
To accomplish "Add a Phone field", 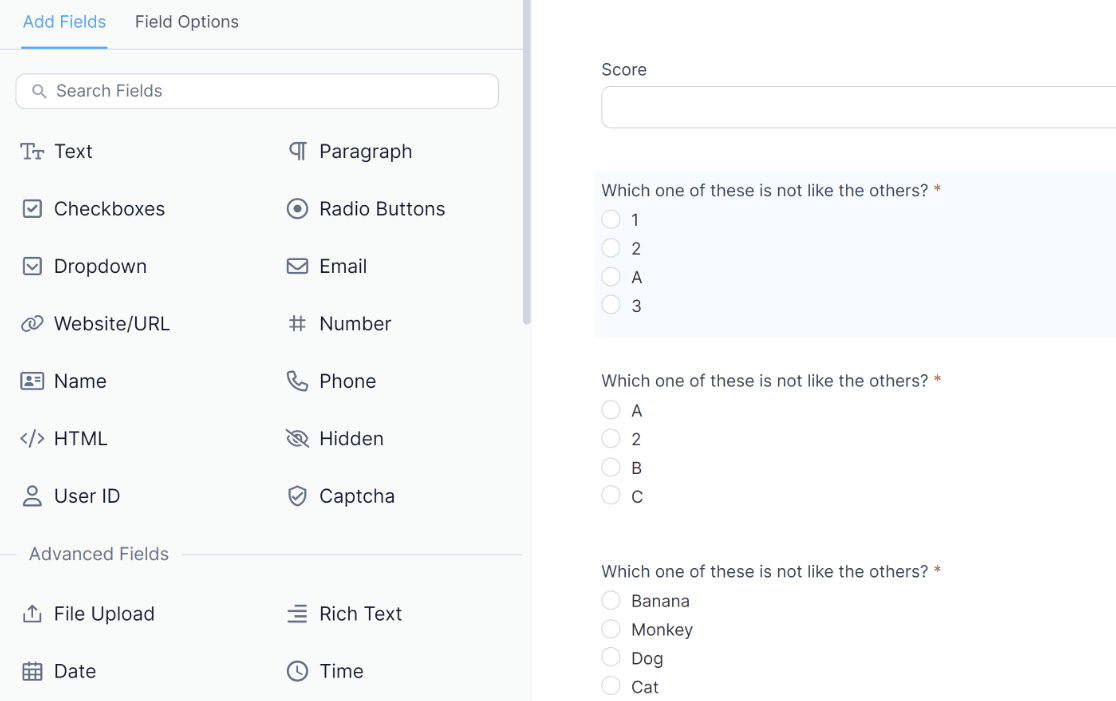I will pyautogui.click(x=347, y=381).
